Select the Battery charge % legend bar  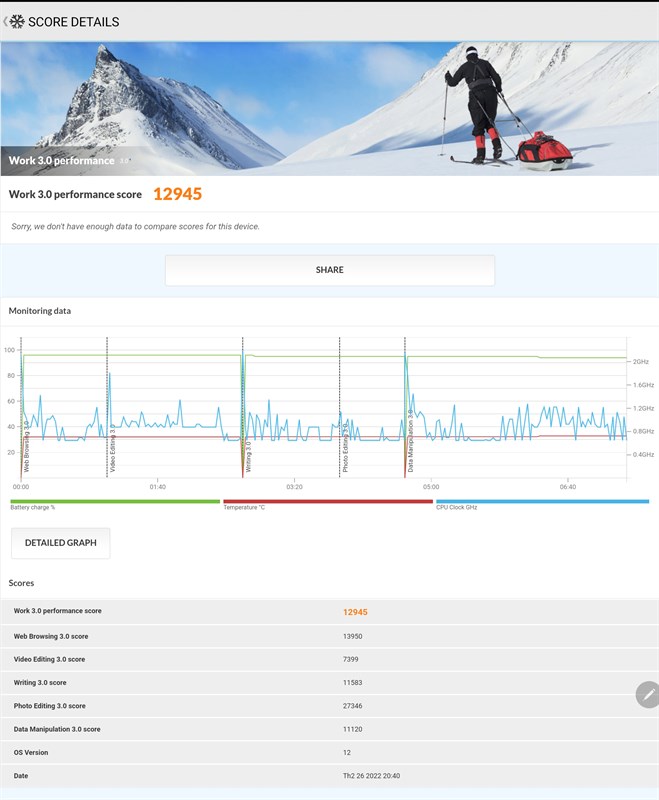pos(115,502)
